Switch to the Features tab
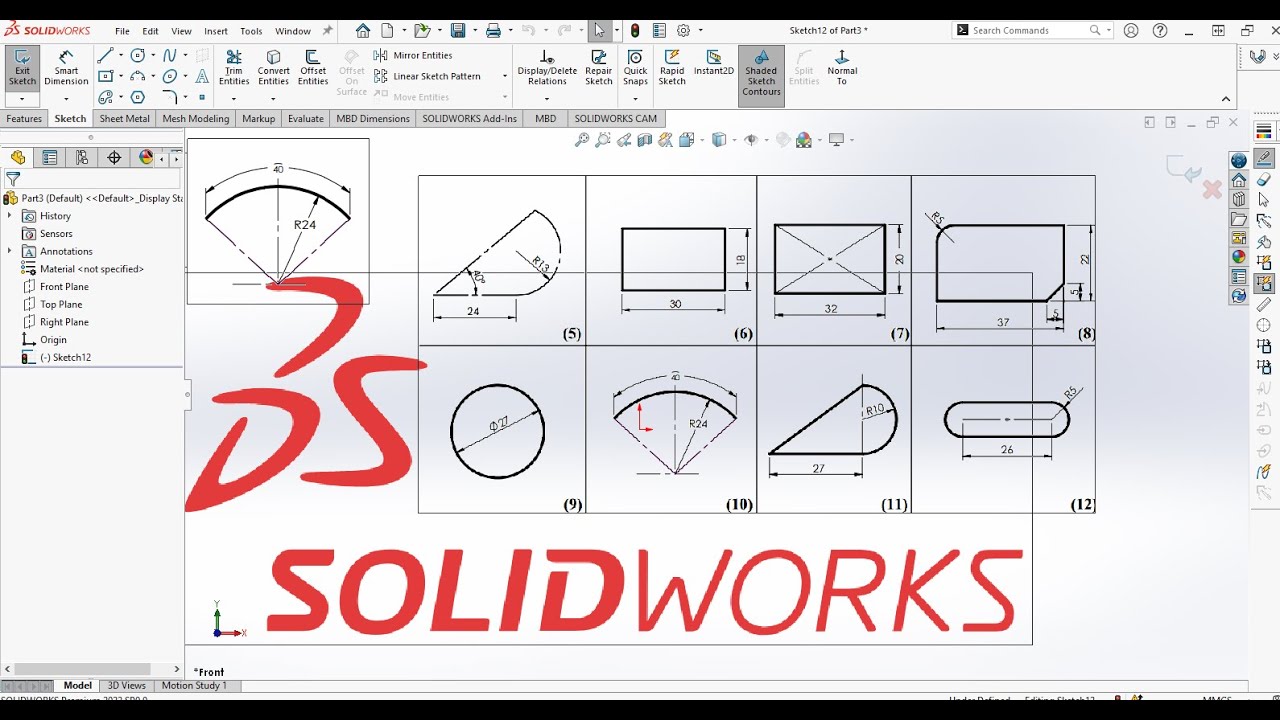 pos(24,118)
